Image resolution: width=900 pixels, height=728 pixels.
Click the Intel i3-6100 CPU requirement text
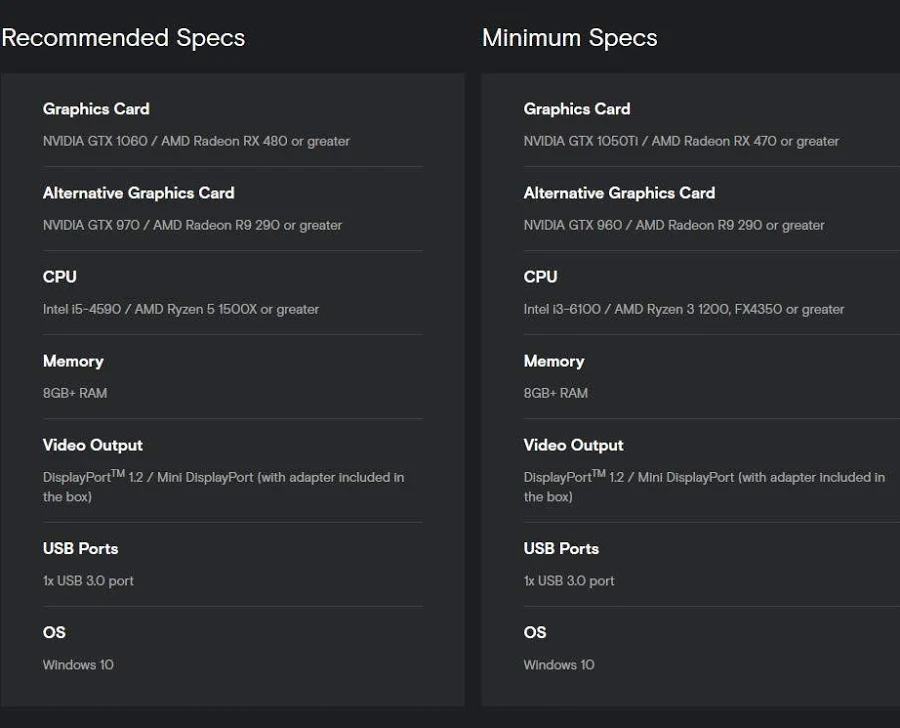pyautogui.click(x=684, y=309)
